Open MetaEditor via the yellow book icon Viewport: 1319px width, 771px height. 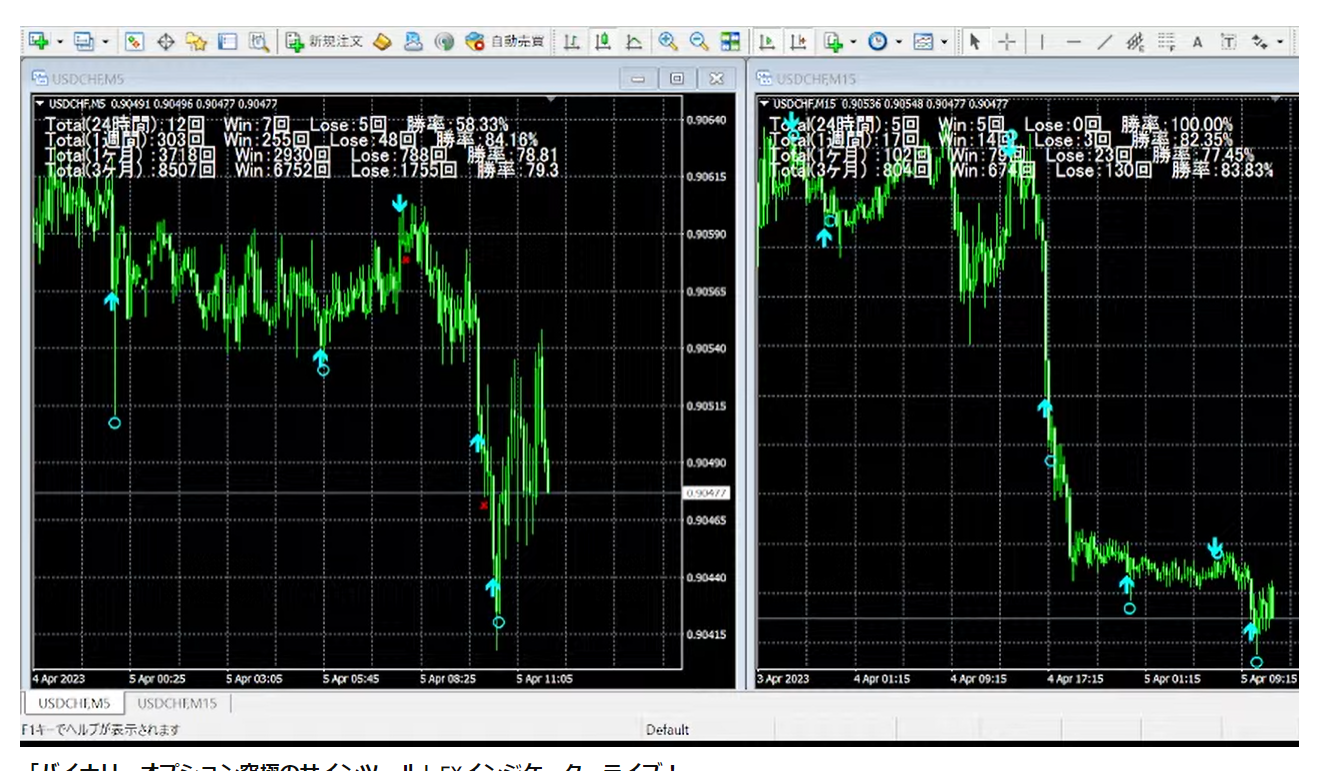point(382,42)
